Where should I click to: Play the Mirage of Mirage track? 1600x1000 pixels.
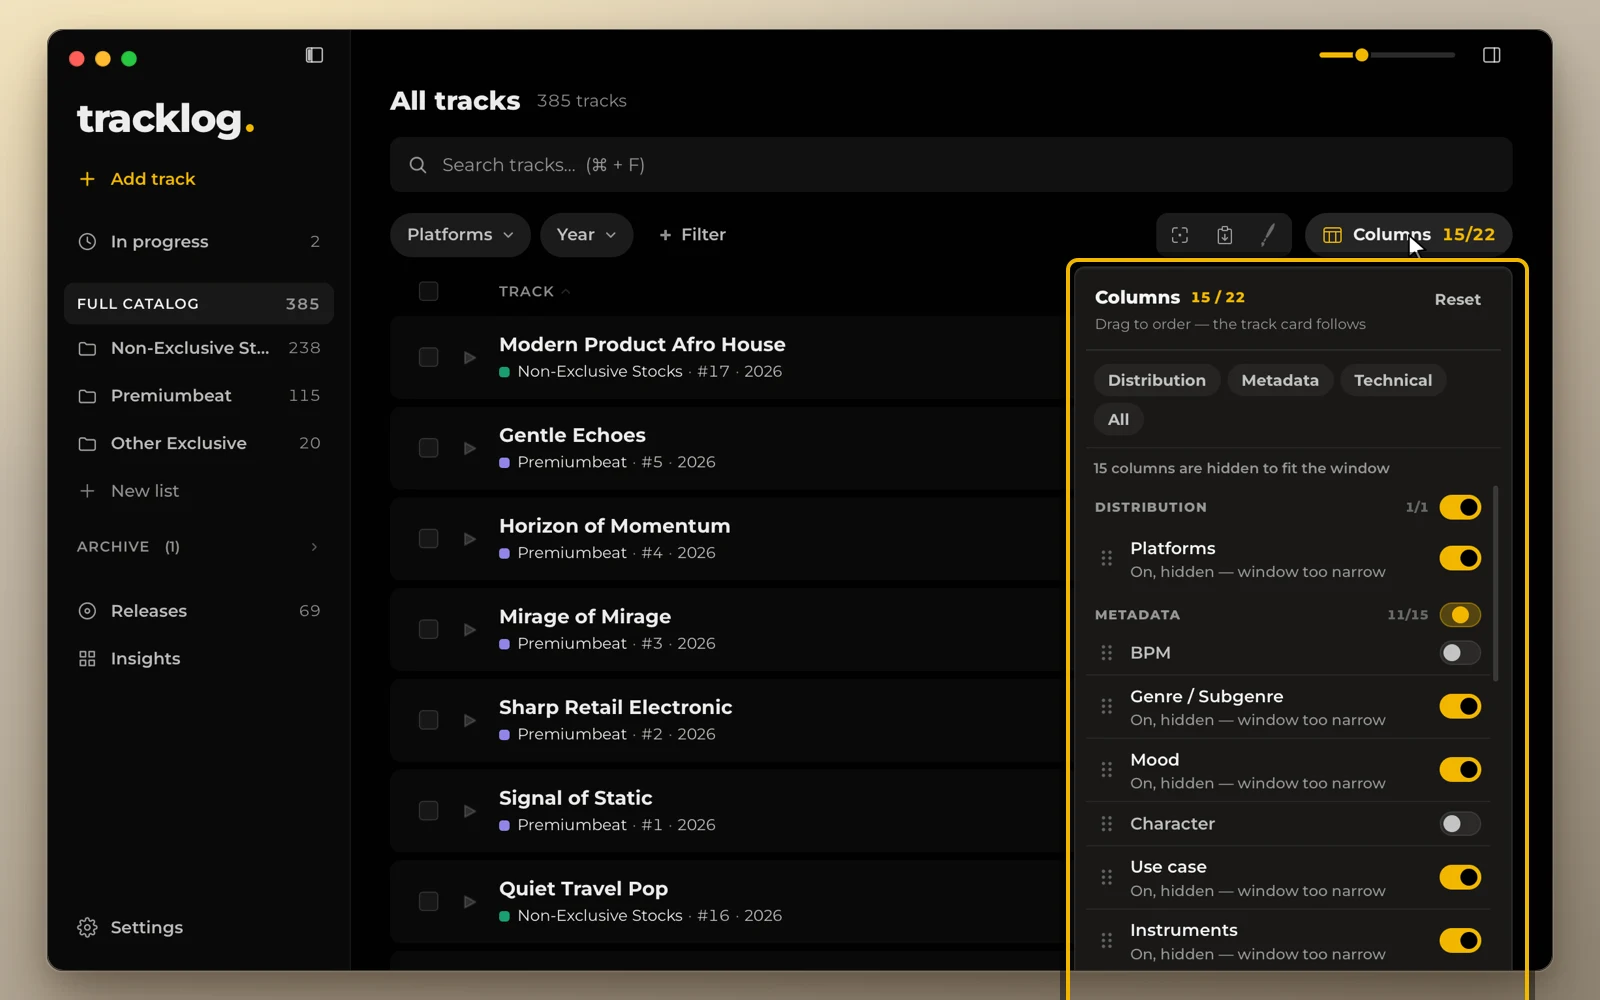(469, 629)
